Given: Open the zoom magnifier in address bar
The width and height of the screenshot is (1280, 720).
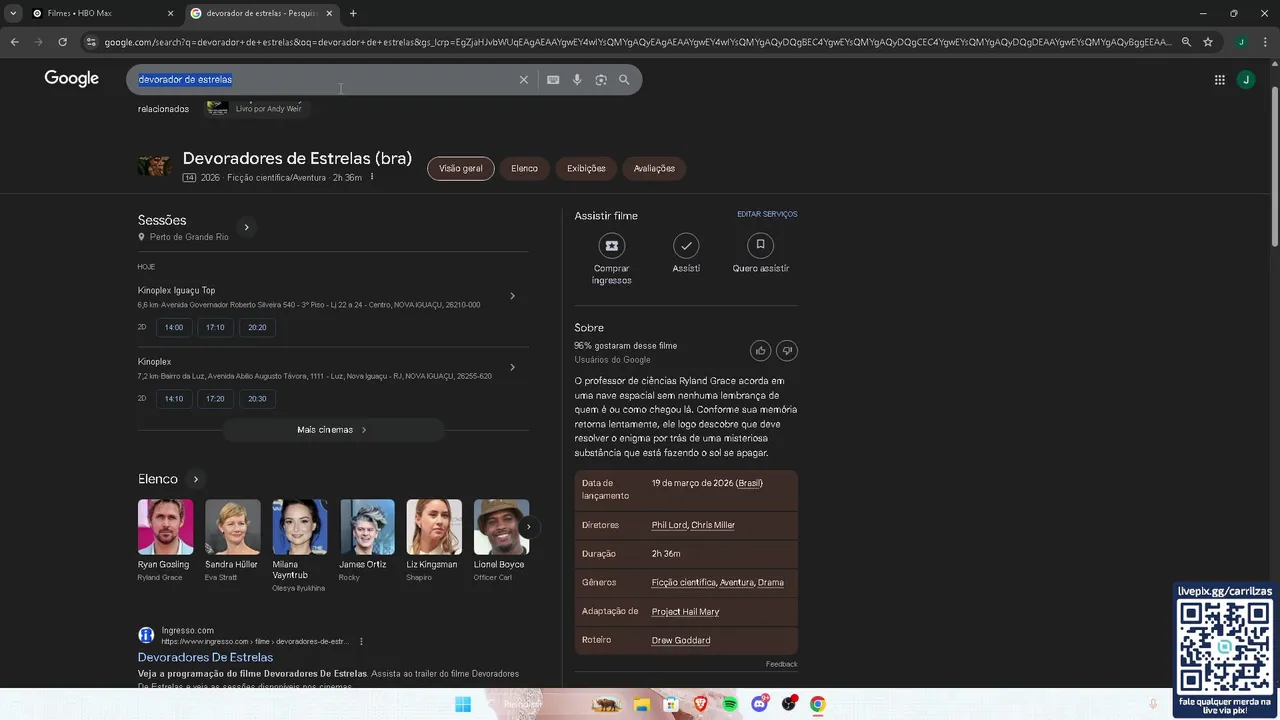Looking at the screenshot, I should click(1186, 42).
